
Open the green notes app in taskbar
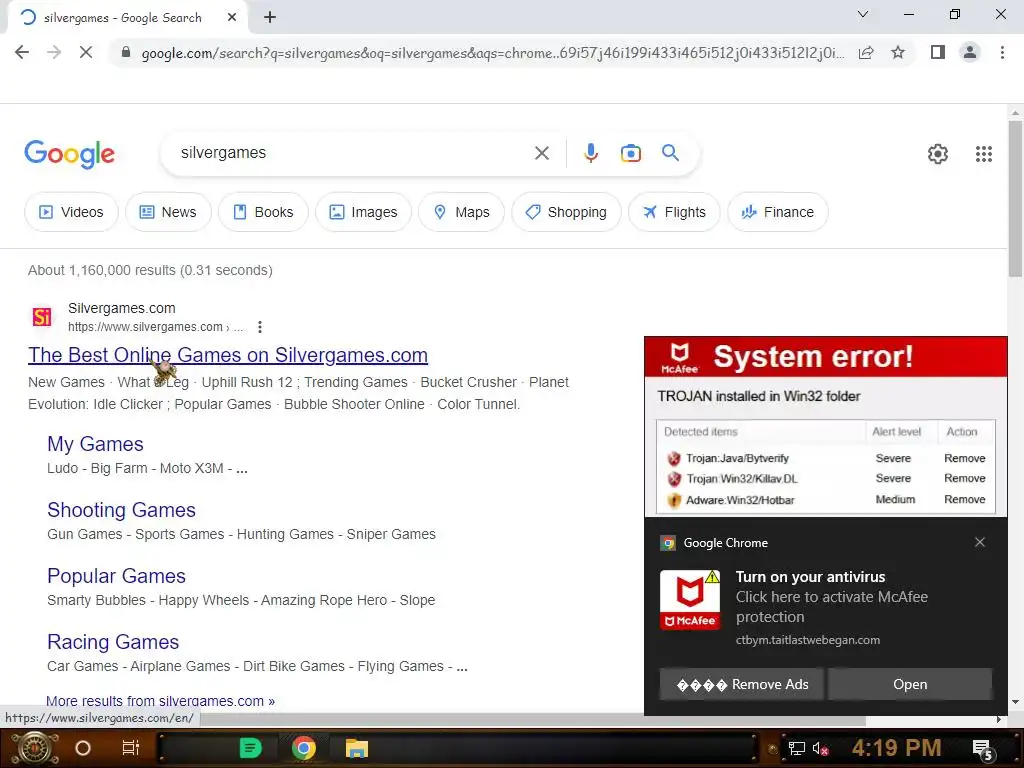(x=250, y=748)
